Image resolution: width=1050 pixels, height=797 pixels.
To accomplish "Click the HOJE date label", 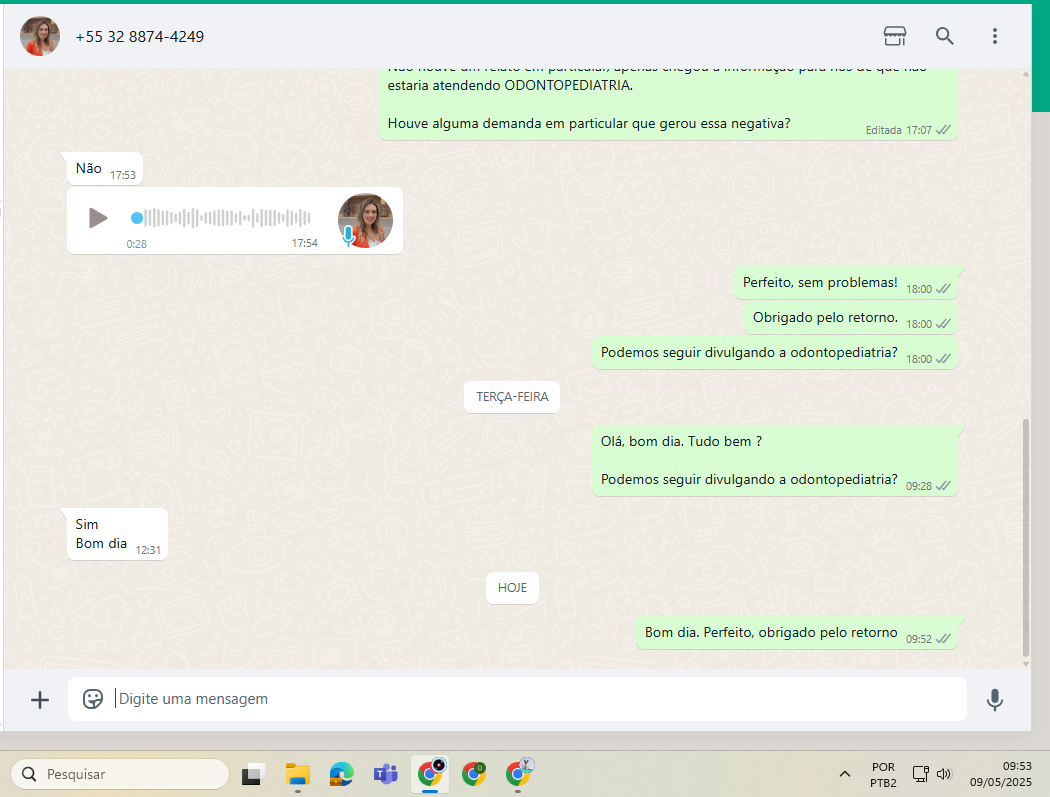I will (x=512, y=588).
